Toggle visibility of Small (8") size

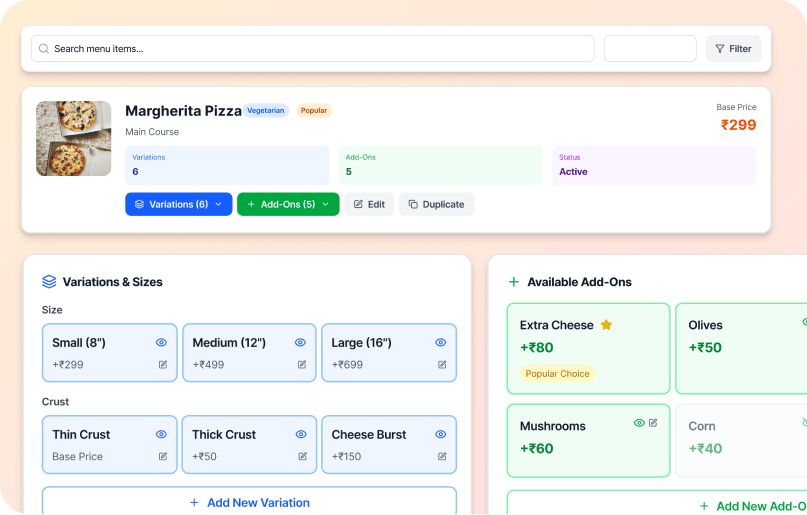(x=162, y=343)
